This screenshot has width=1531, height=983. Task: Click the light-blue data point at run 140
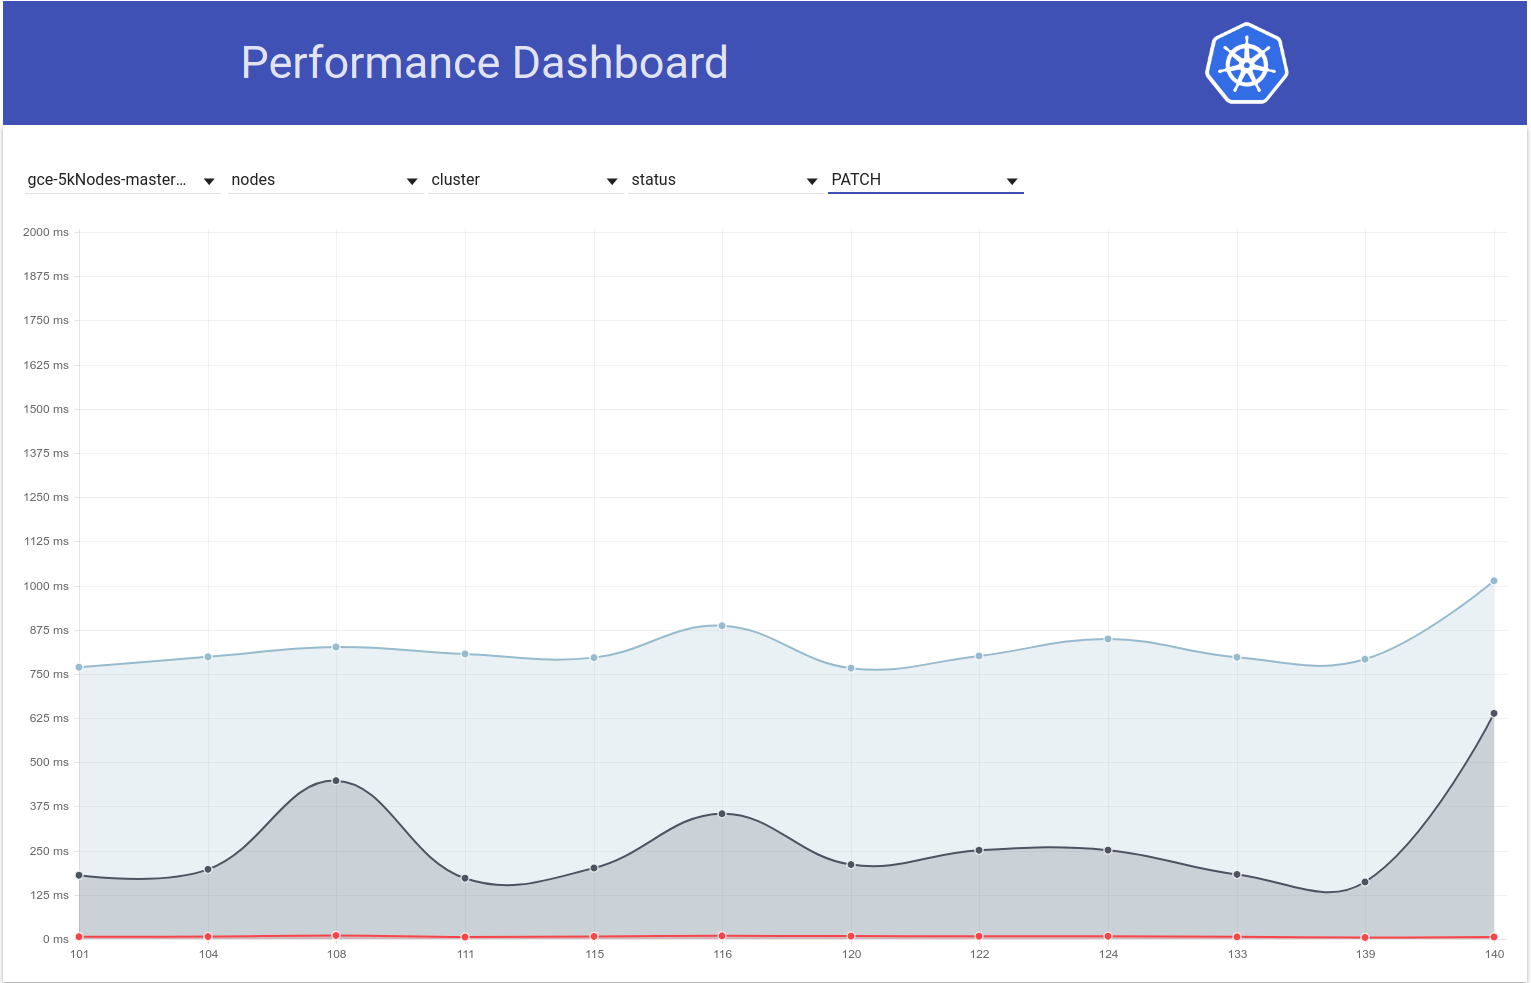coord(1494,581)
